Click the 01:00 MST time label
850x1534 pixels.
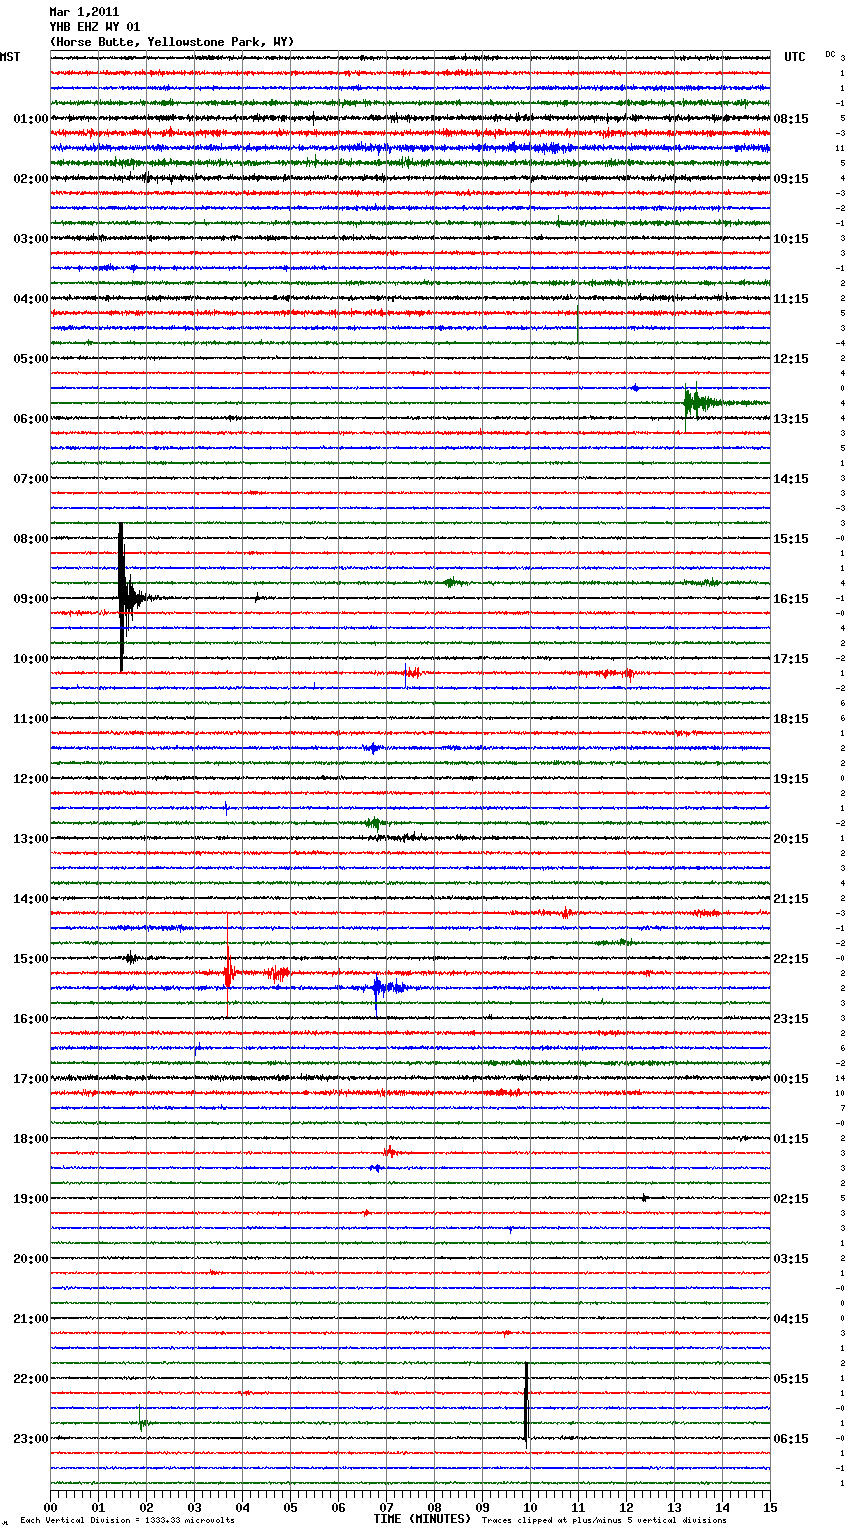click(30, 119)
